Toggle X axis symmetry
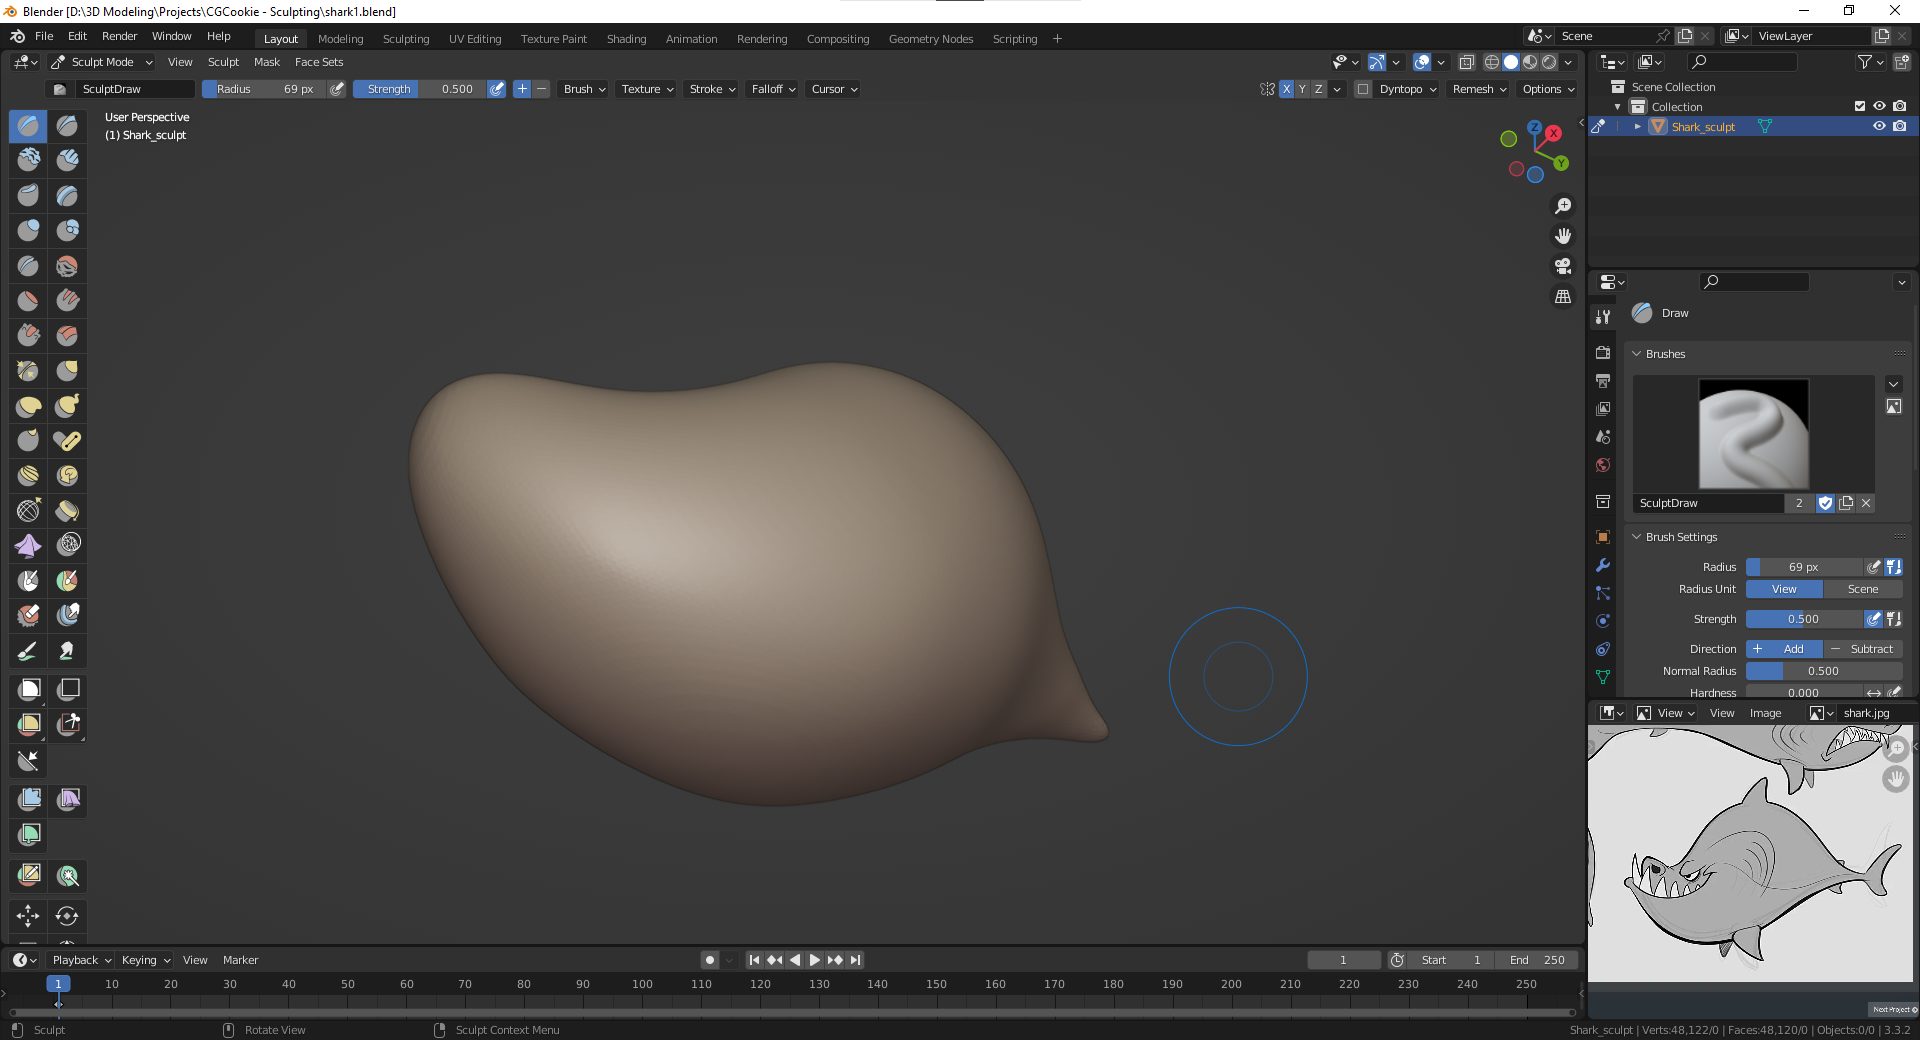This screenshot has width=1920, height=1040. tap(1286, 89)
